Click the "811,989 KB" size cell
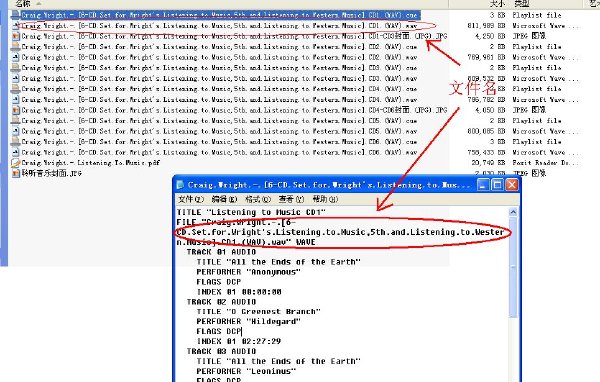This screenshot has width=600, height=382. pos(486,26)
